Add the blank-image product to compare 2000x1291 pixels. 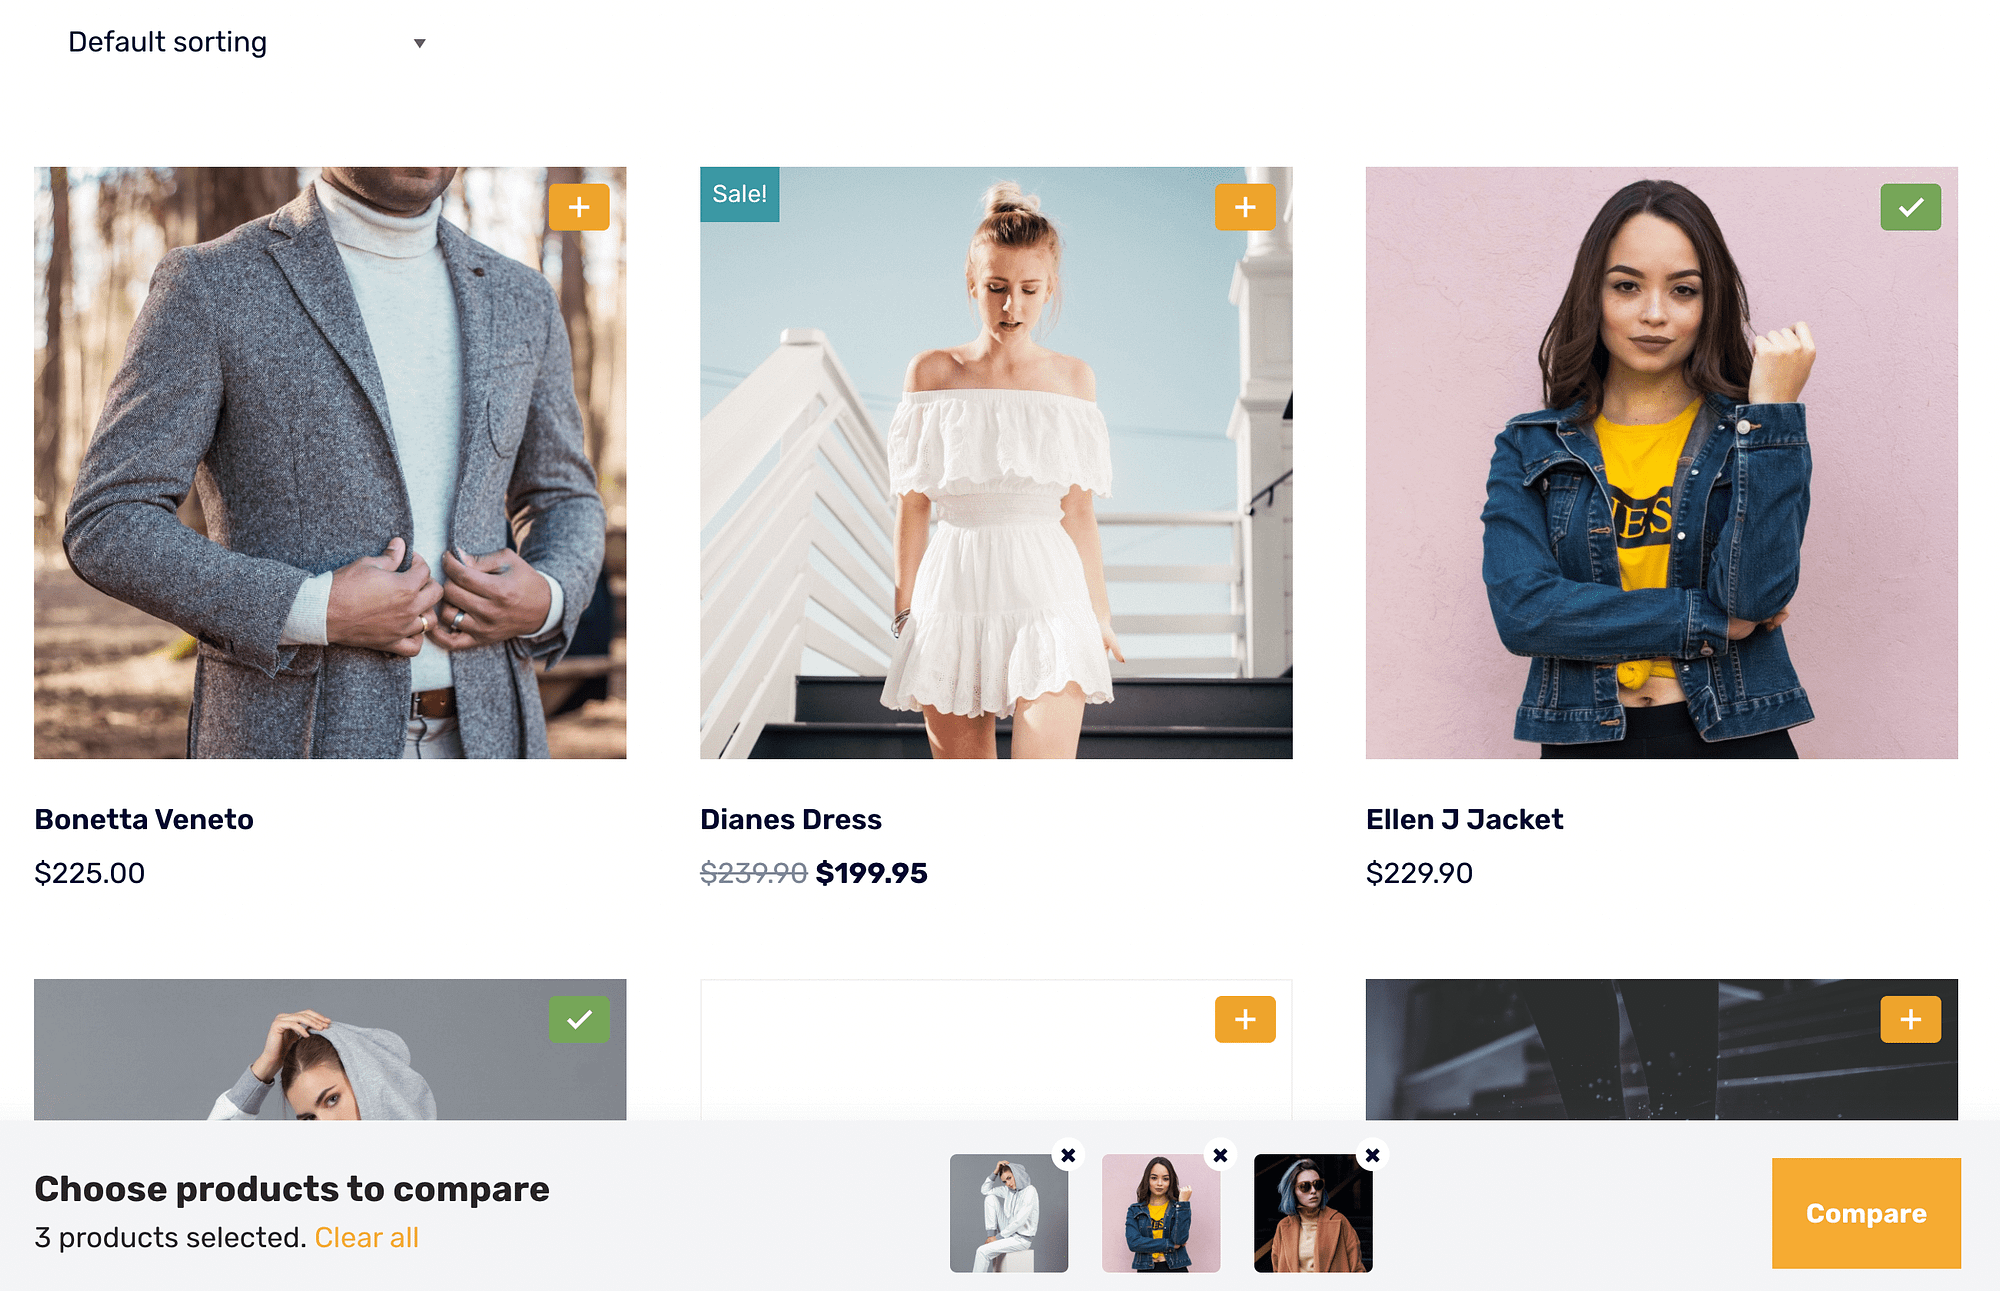point(1245,1019)
